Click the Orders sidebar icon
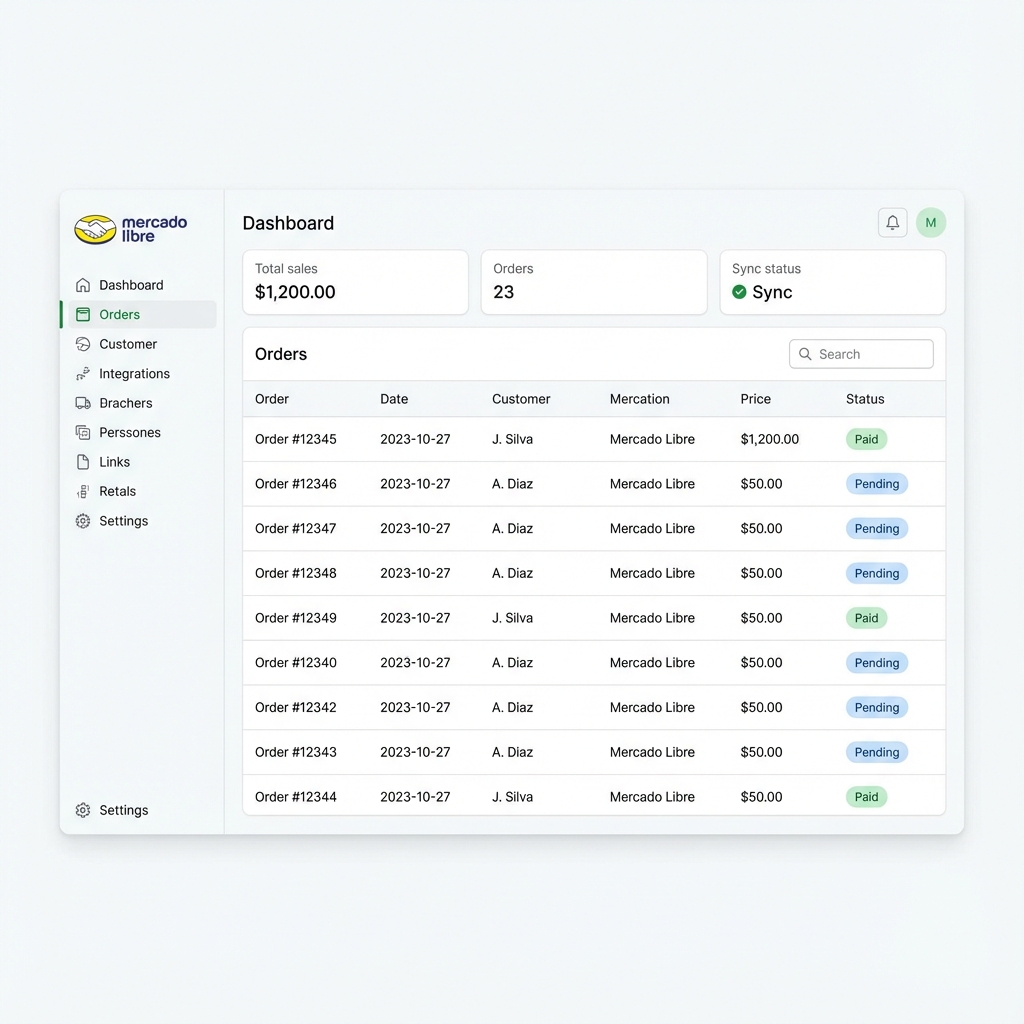The width and height of the screenshot is (1024, 1024). (83, 314)
